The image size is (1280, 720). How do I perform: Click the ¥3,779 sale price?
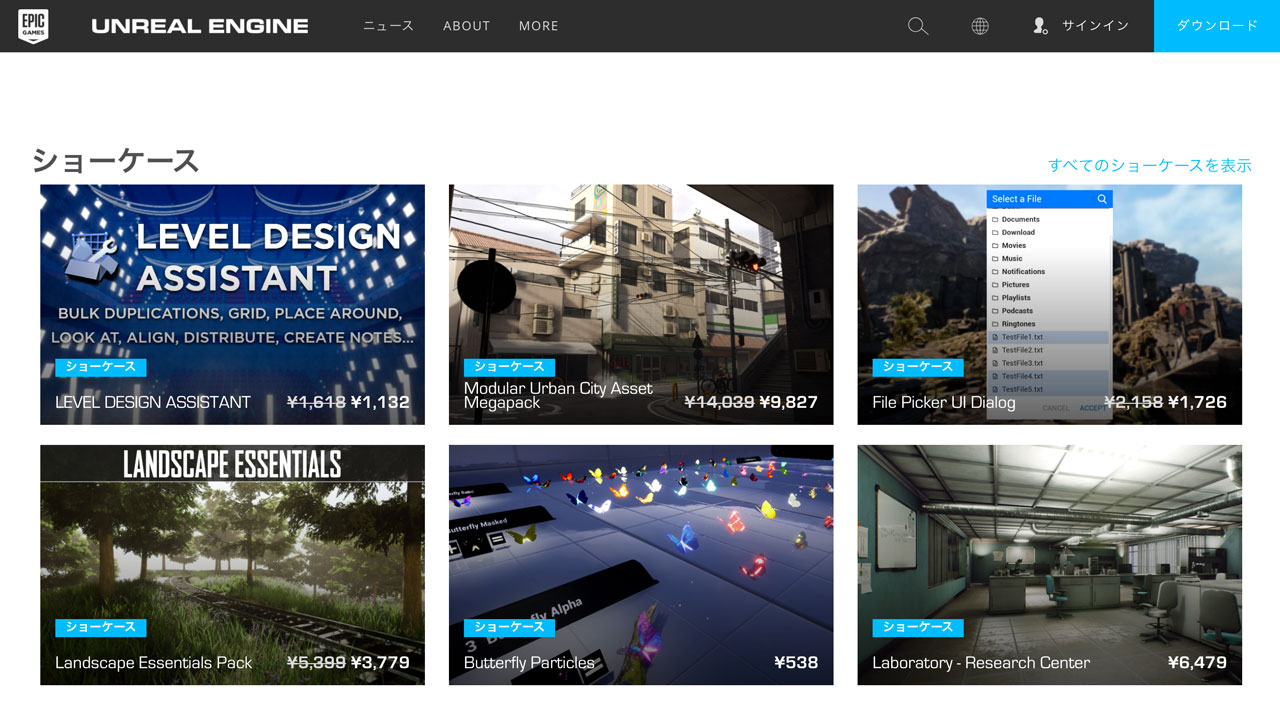pyautogui.click(x=380, y=662)
